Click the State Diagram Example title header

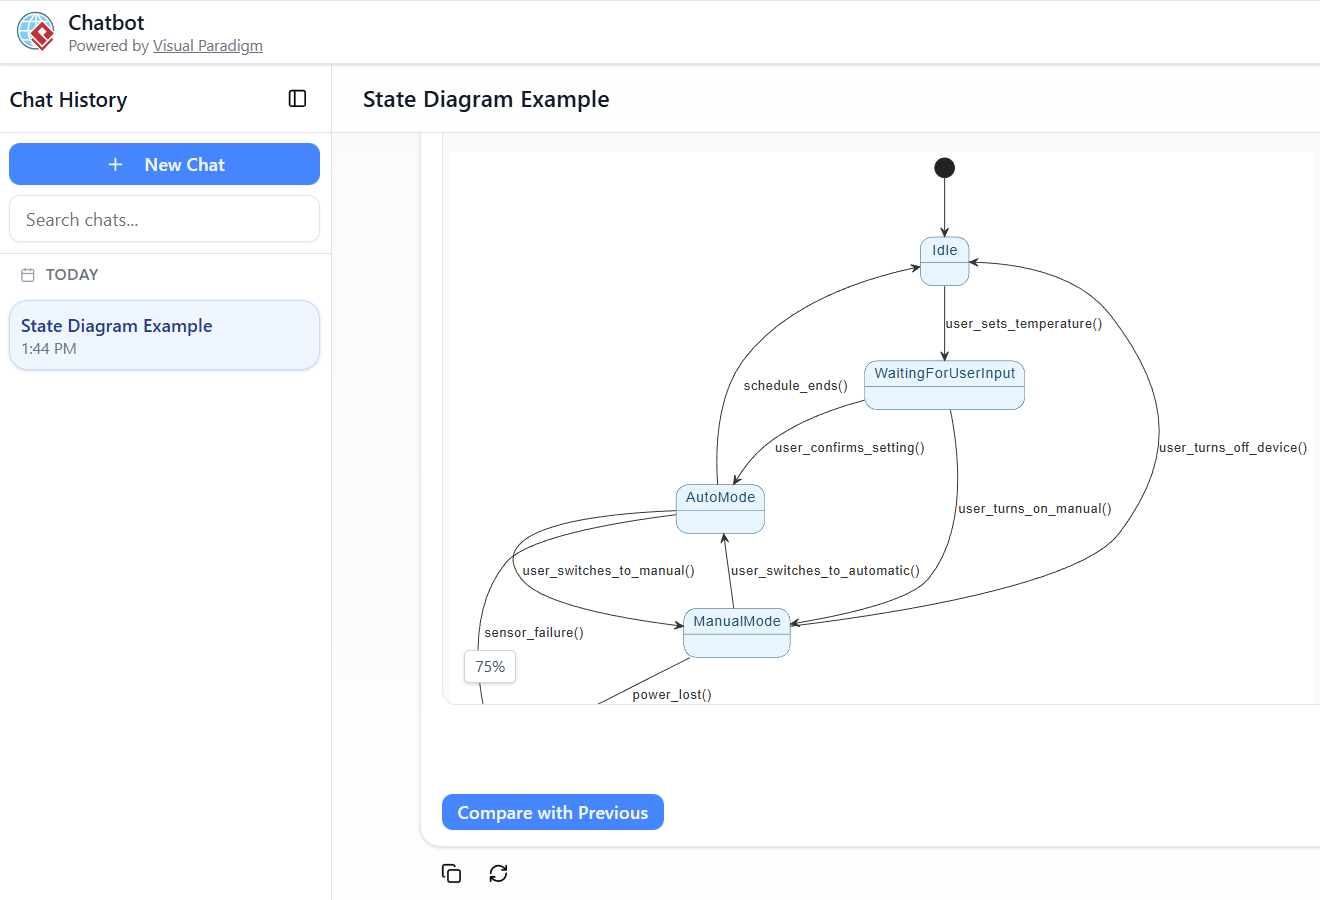pos(486,99)
